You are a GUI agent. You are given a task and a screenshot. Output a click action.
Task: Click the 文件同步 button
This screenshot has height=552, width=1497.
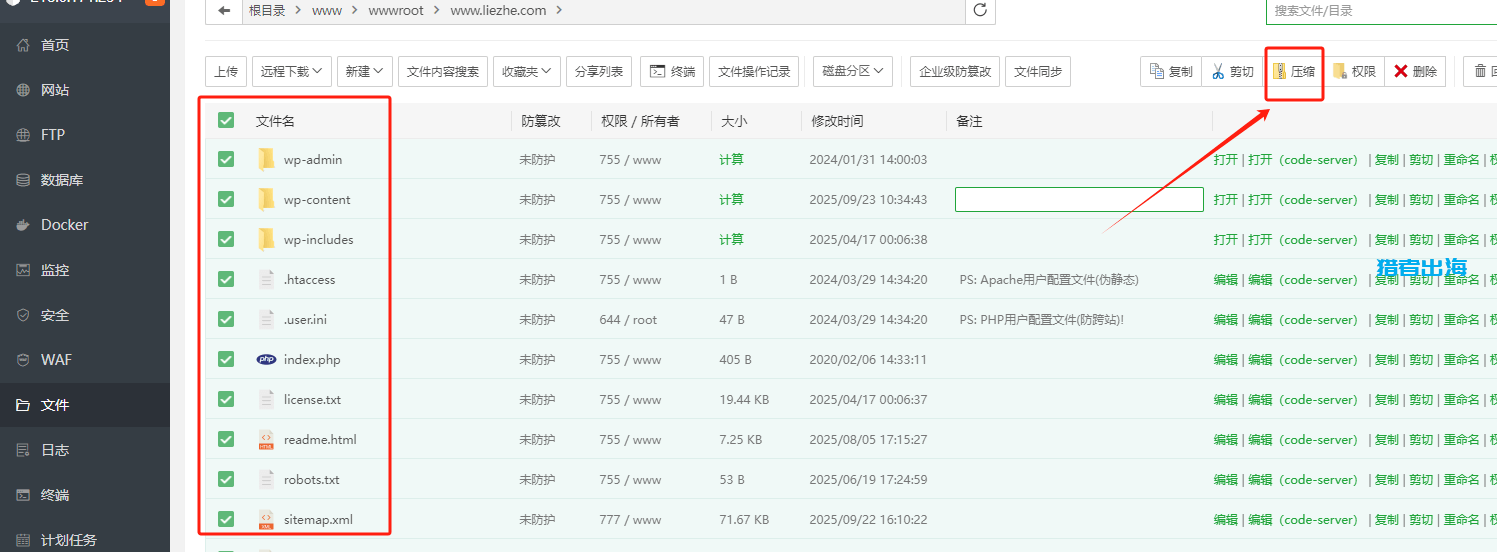pyautogui.click(x=1038, y=71)
